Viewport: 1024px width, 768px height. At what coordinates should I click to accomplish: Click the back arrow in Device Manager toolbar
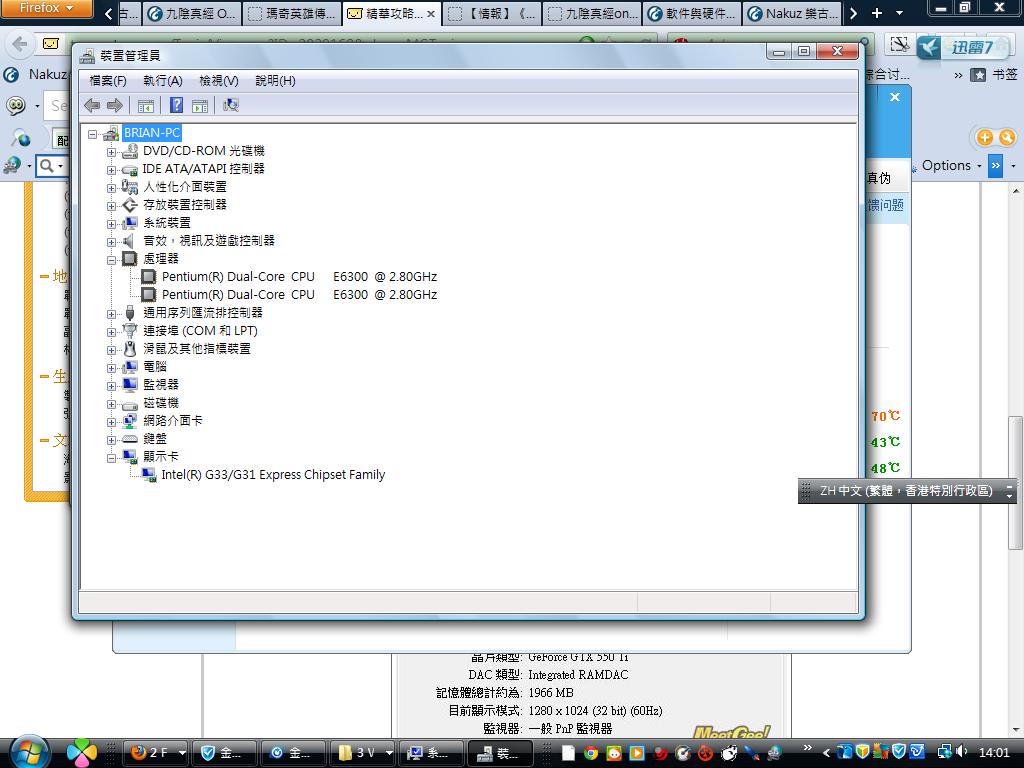(x=92, y=105)
